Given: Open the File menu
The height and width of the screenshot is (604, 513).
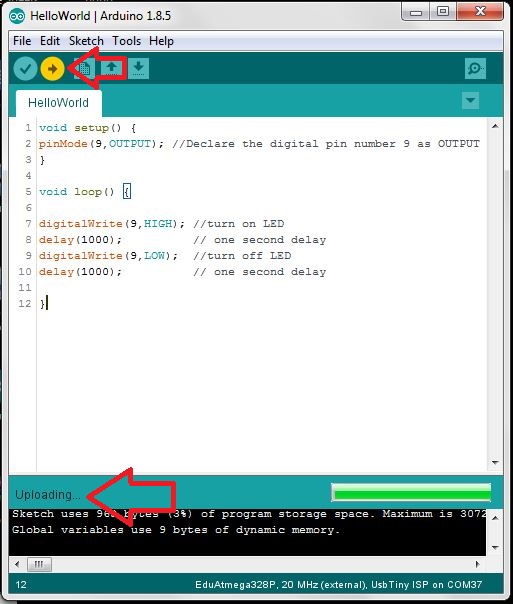Looking at the screenshot, I should pyautogui.click(x=22, y=41).
